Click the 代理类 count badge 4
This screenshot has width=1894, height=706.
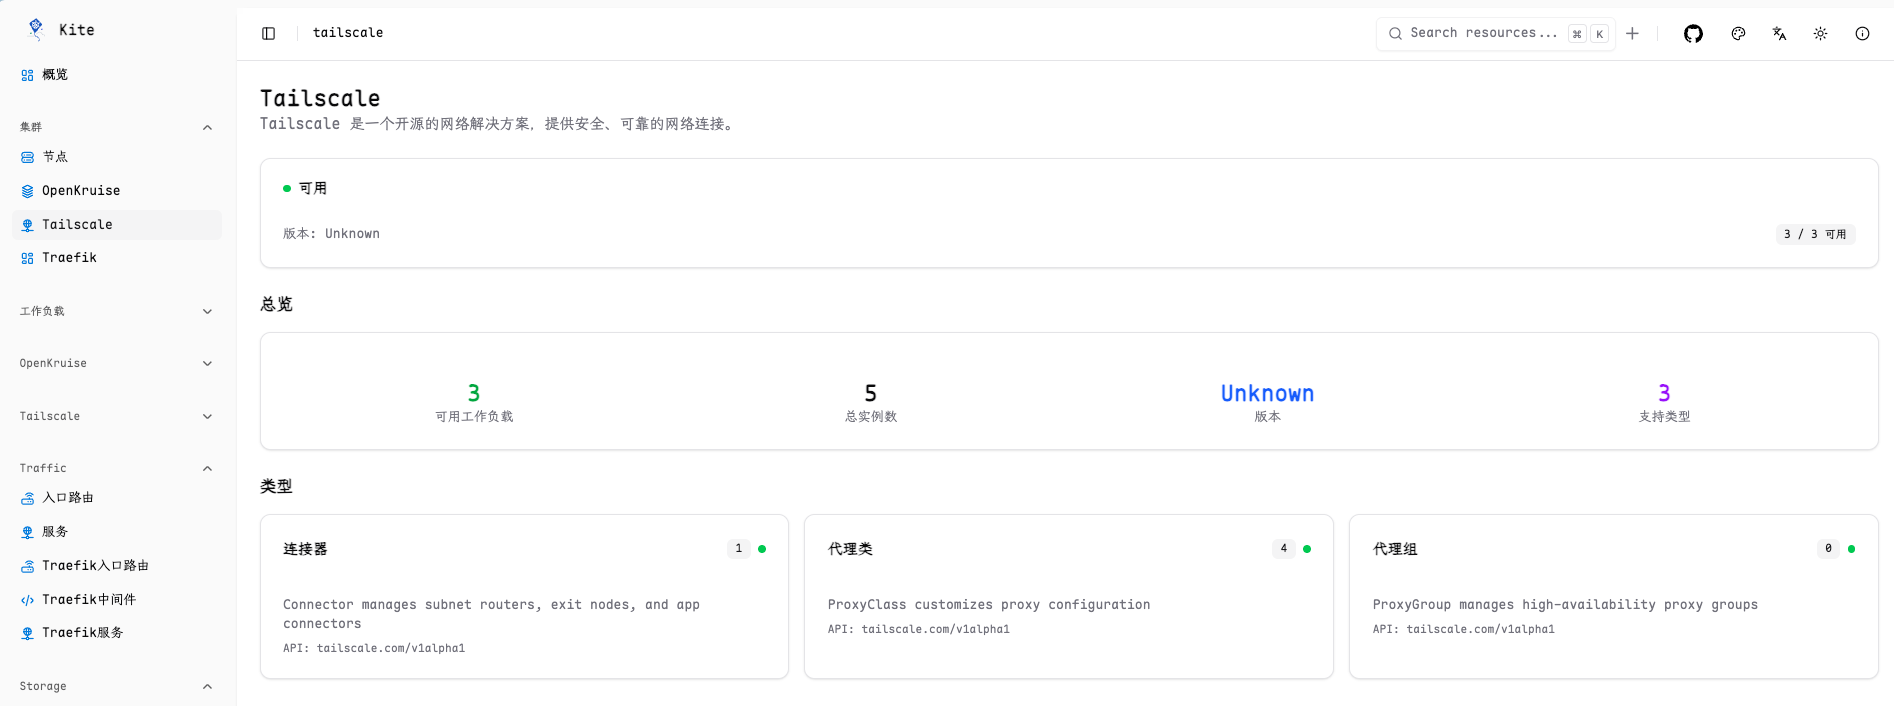1283,549
